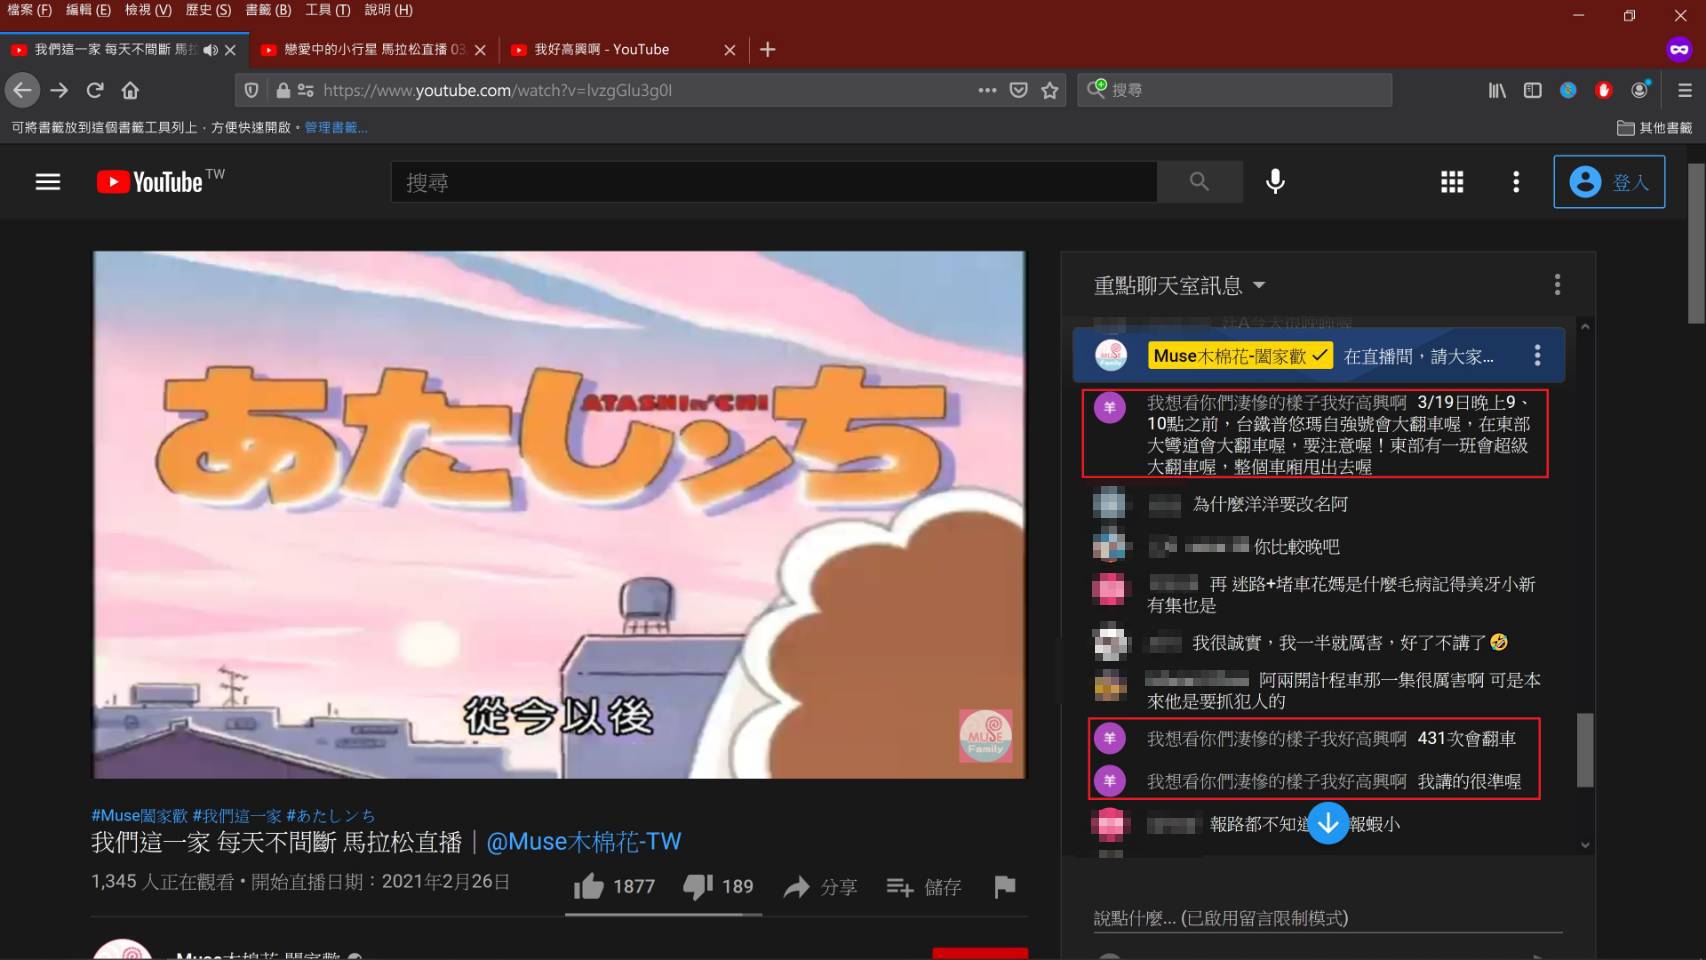
Task: Click the live chat scrollbar thumb
Action: point(1585,750)
